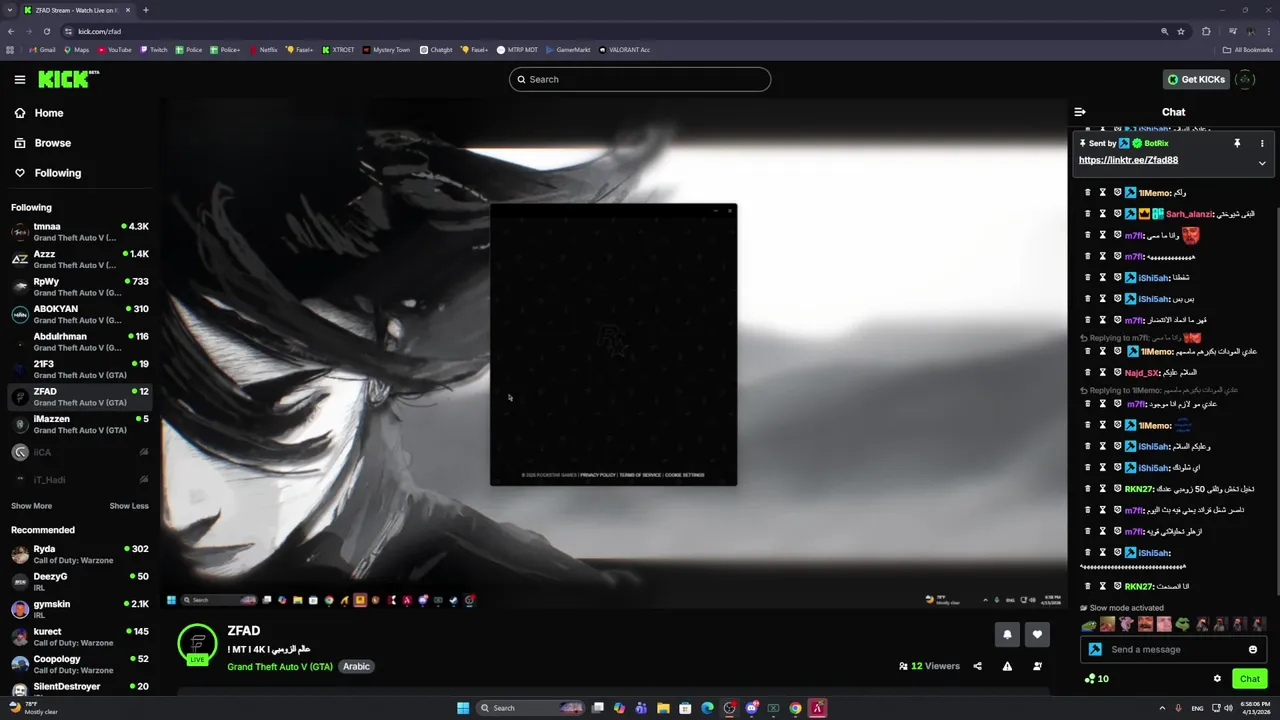Delete 1lMemo's first message with trash icon
The image size is (1280, 720).
(1088, 192)
